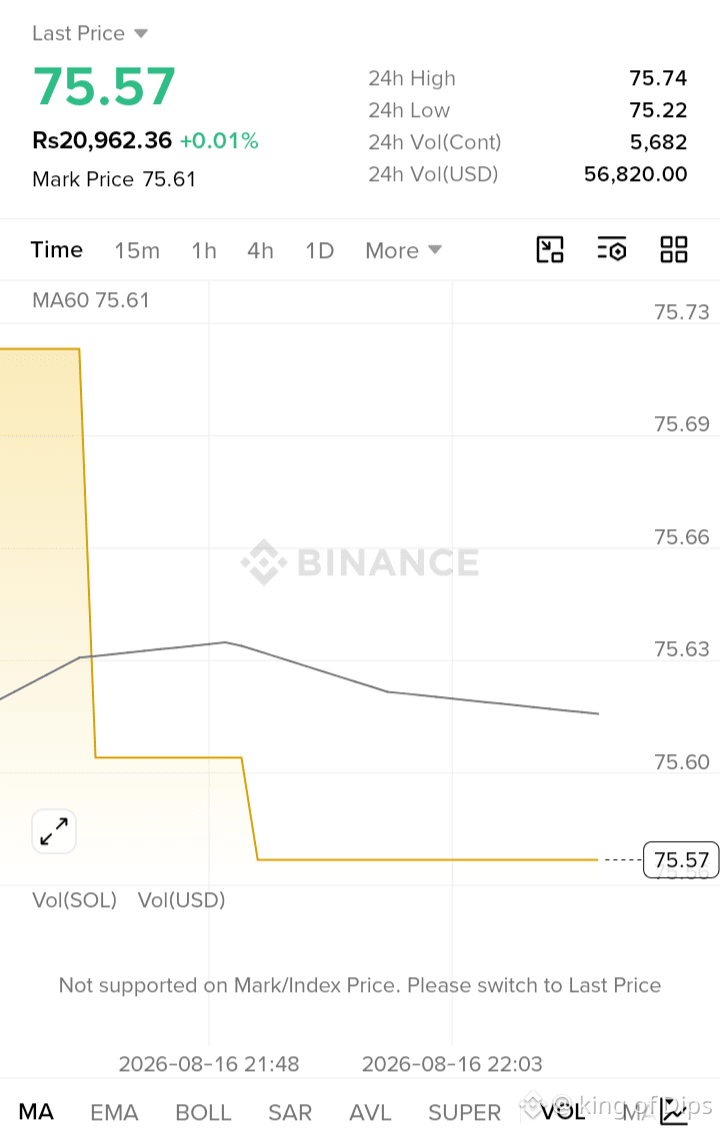
Task: Toggle the EMA indicator
Action: click(114, 1112)
